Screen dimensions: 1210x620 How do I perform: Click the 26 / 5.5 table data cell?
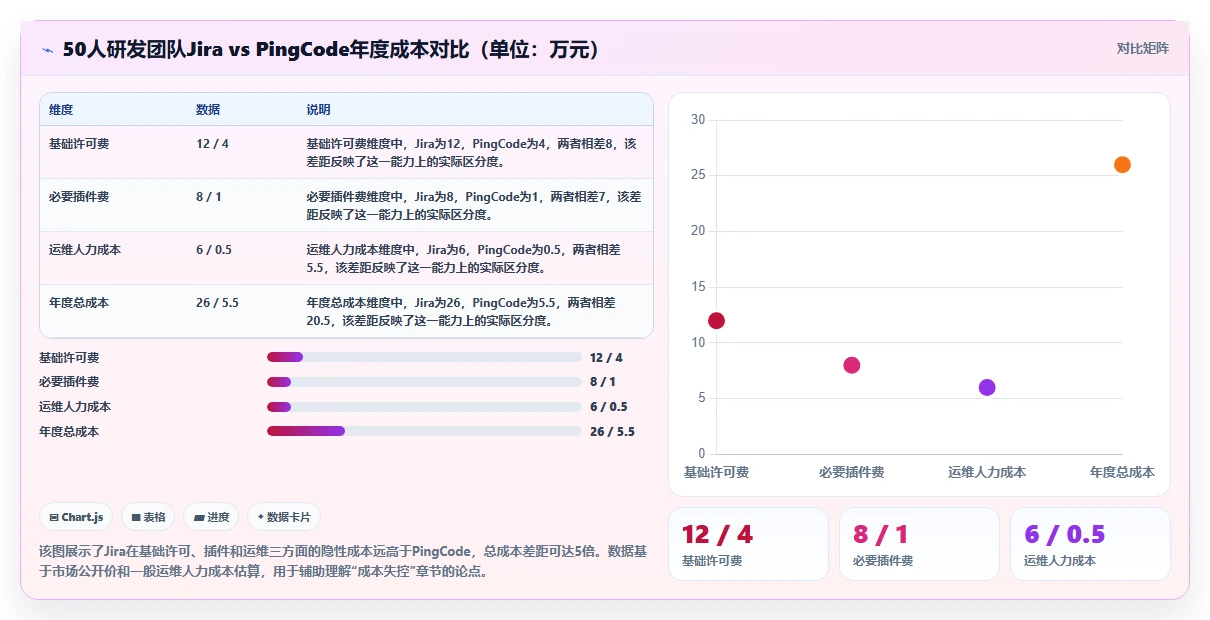pos(217,303)
